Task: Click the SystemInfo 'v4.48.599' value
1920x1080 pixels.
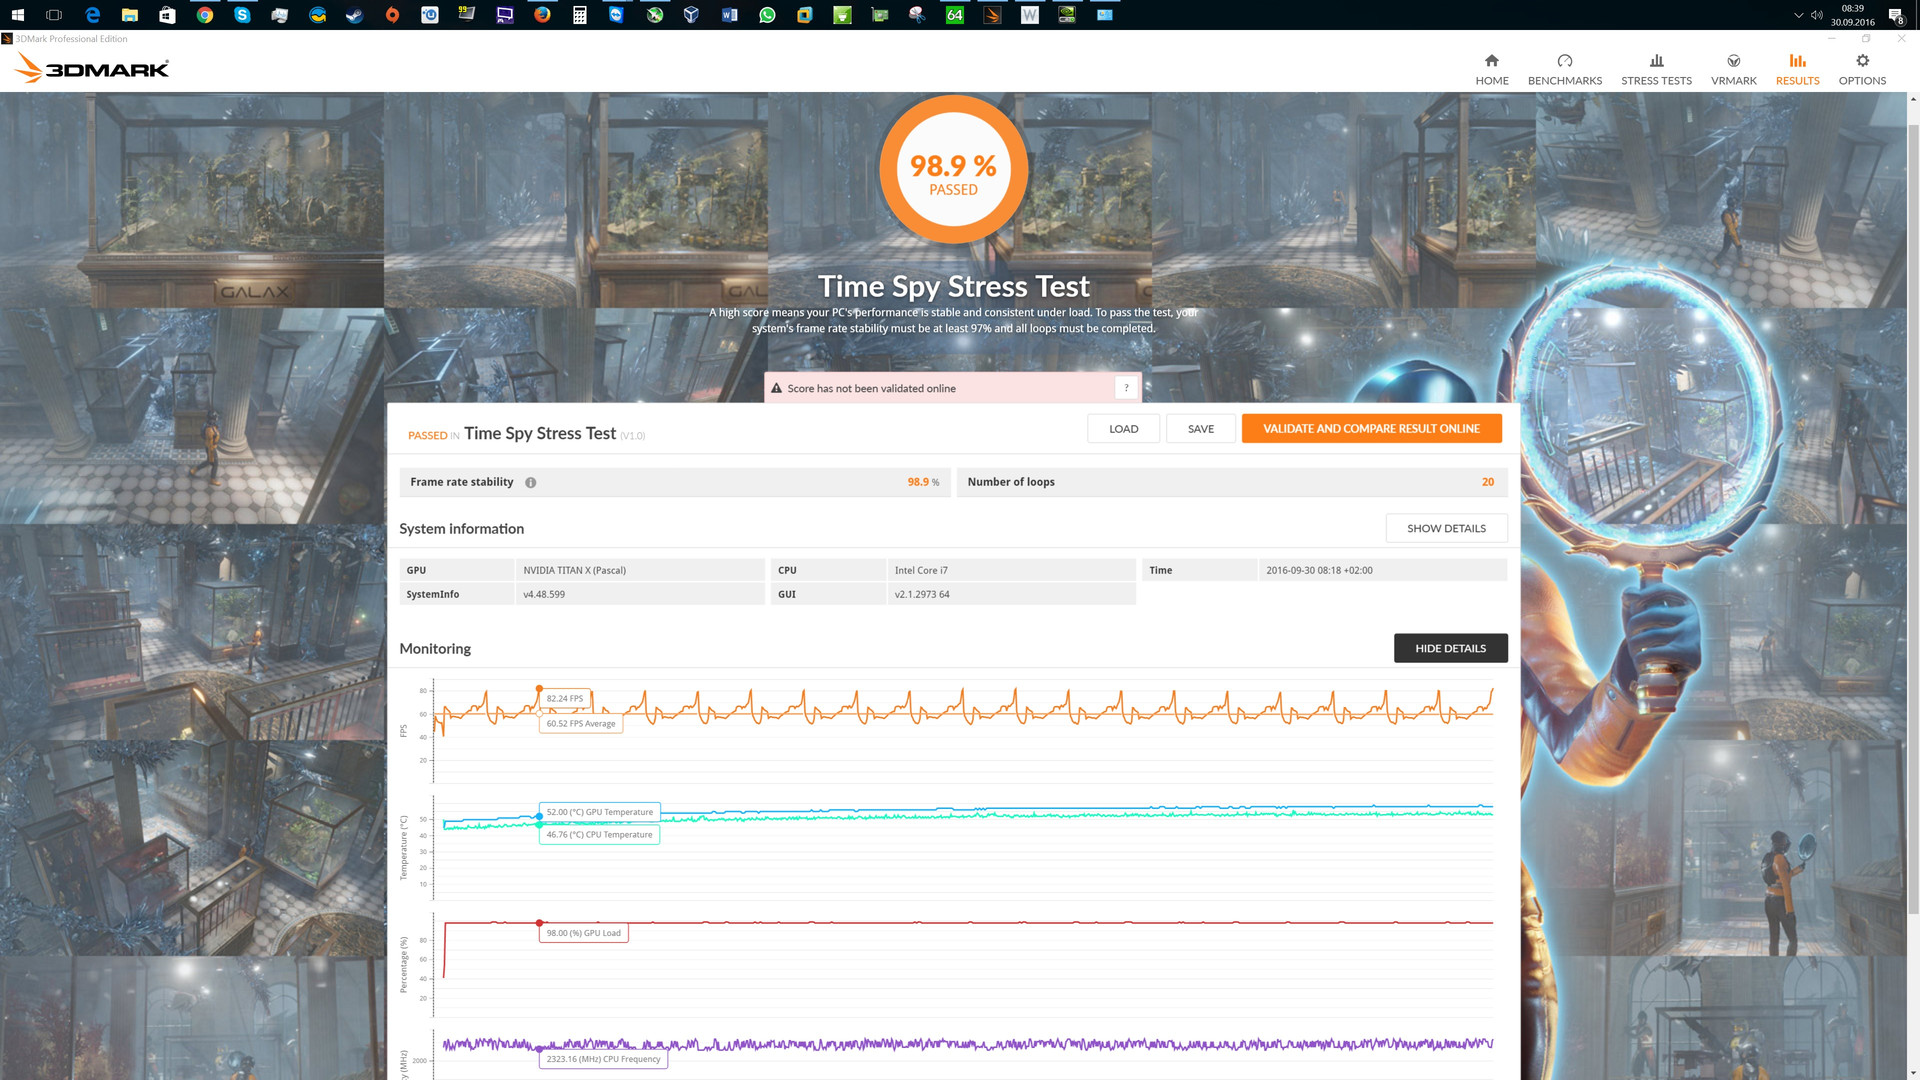Action: (x=544, y=594)
